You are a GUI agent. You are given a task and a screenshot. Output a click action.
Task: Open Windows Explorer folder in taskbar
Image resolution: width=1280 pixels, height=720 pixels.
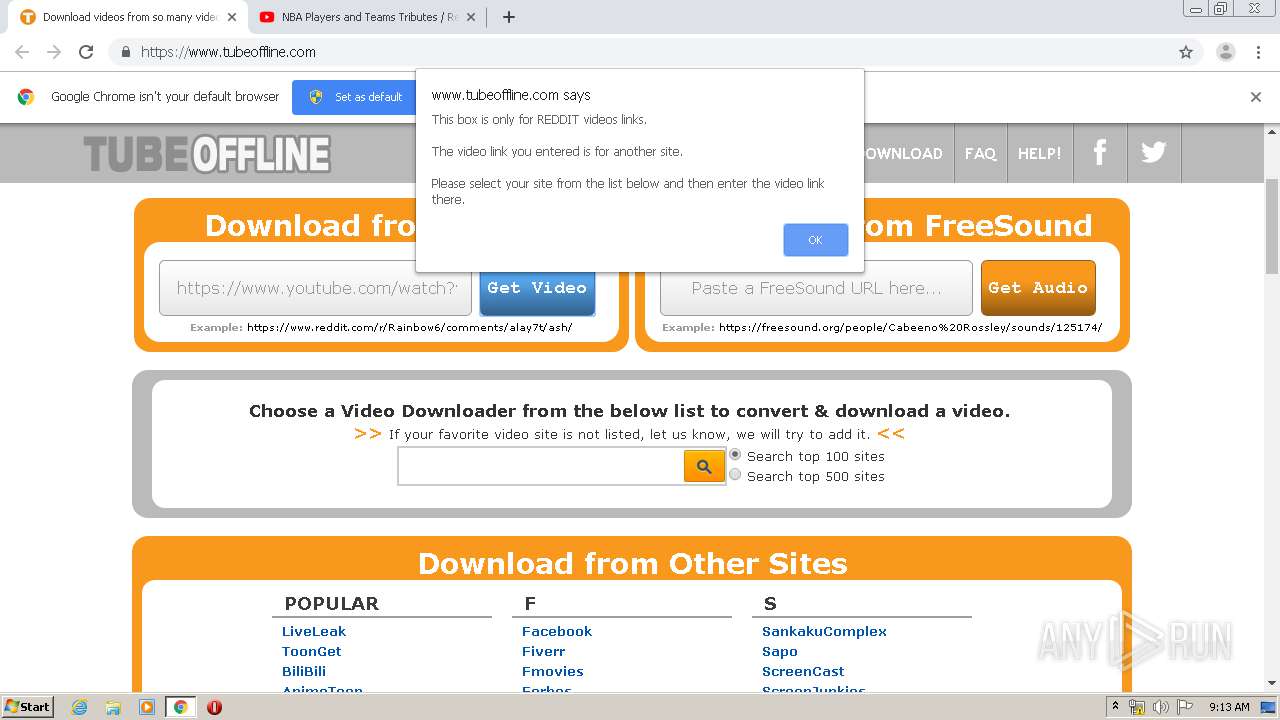click(x=113, y=707)
